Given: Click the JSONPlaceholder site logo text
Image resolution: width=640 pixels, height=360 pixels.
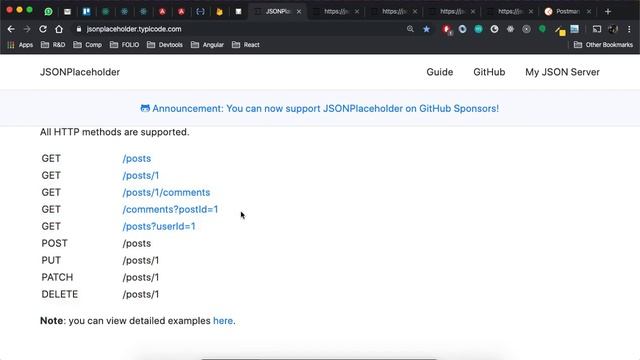Looking at the screenshot, I should pos(80,72).
